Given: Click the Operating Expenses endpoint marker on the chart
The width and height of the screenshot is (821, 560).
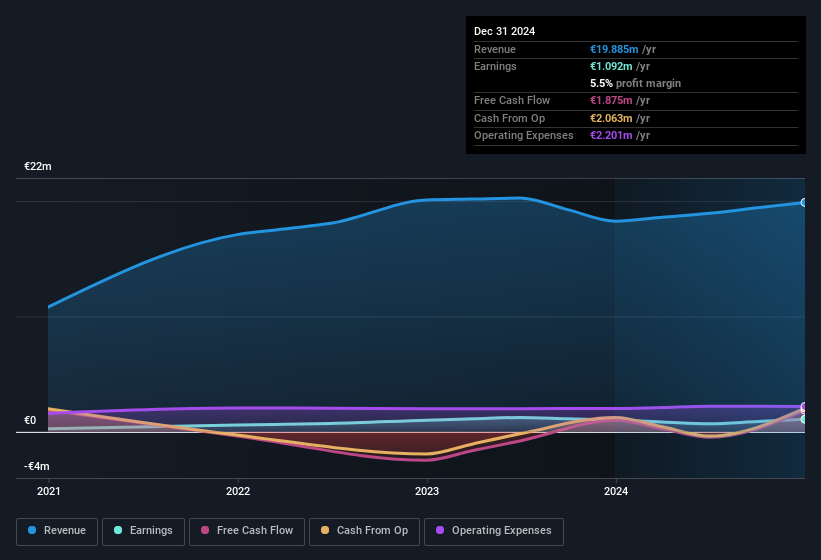Looking at the screenshot, I should coord(804,407).
